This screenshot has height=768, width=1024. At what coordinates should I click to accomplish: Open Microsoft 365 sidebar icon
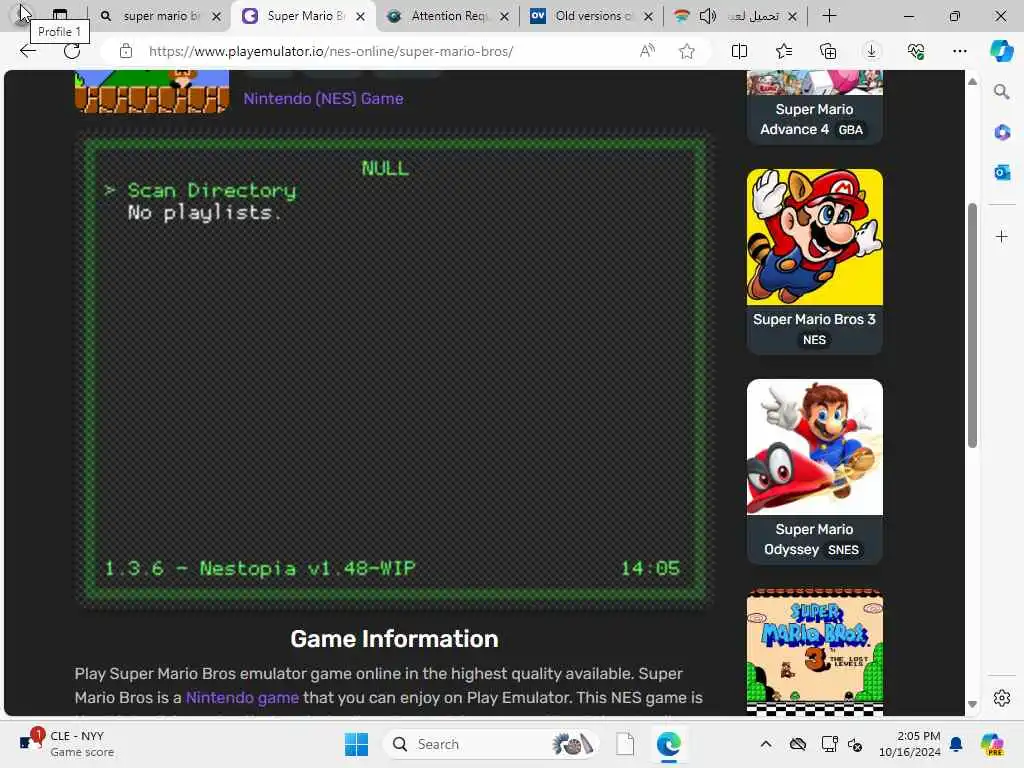click(1002, 133)
